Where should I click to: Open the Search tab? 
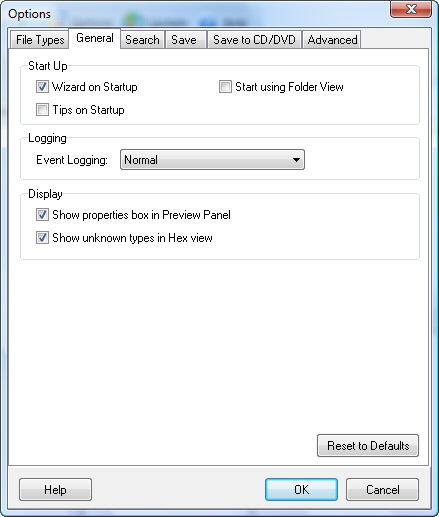click(142, 40)
